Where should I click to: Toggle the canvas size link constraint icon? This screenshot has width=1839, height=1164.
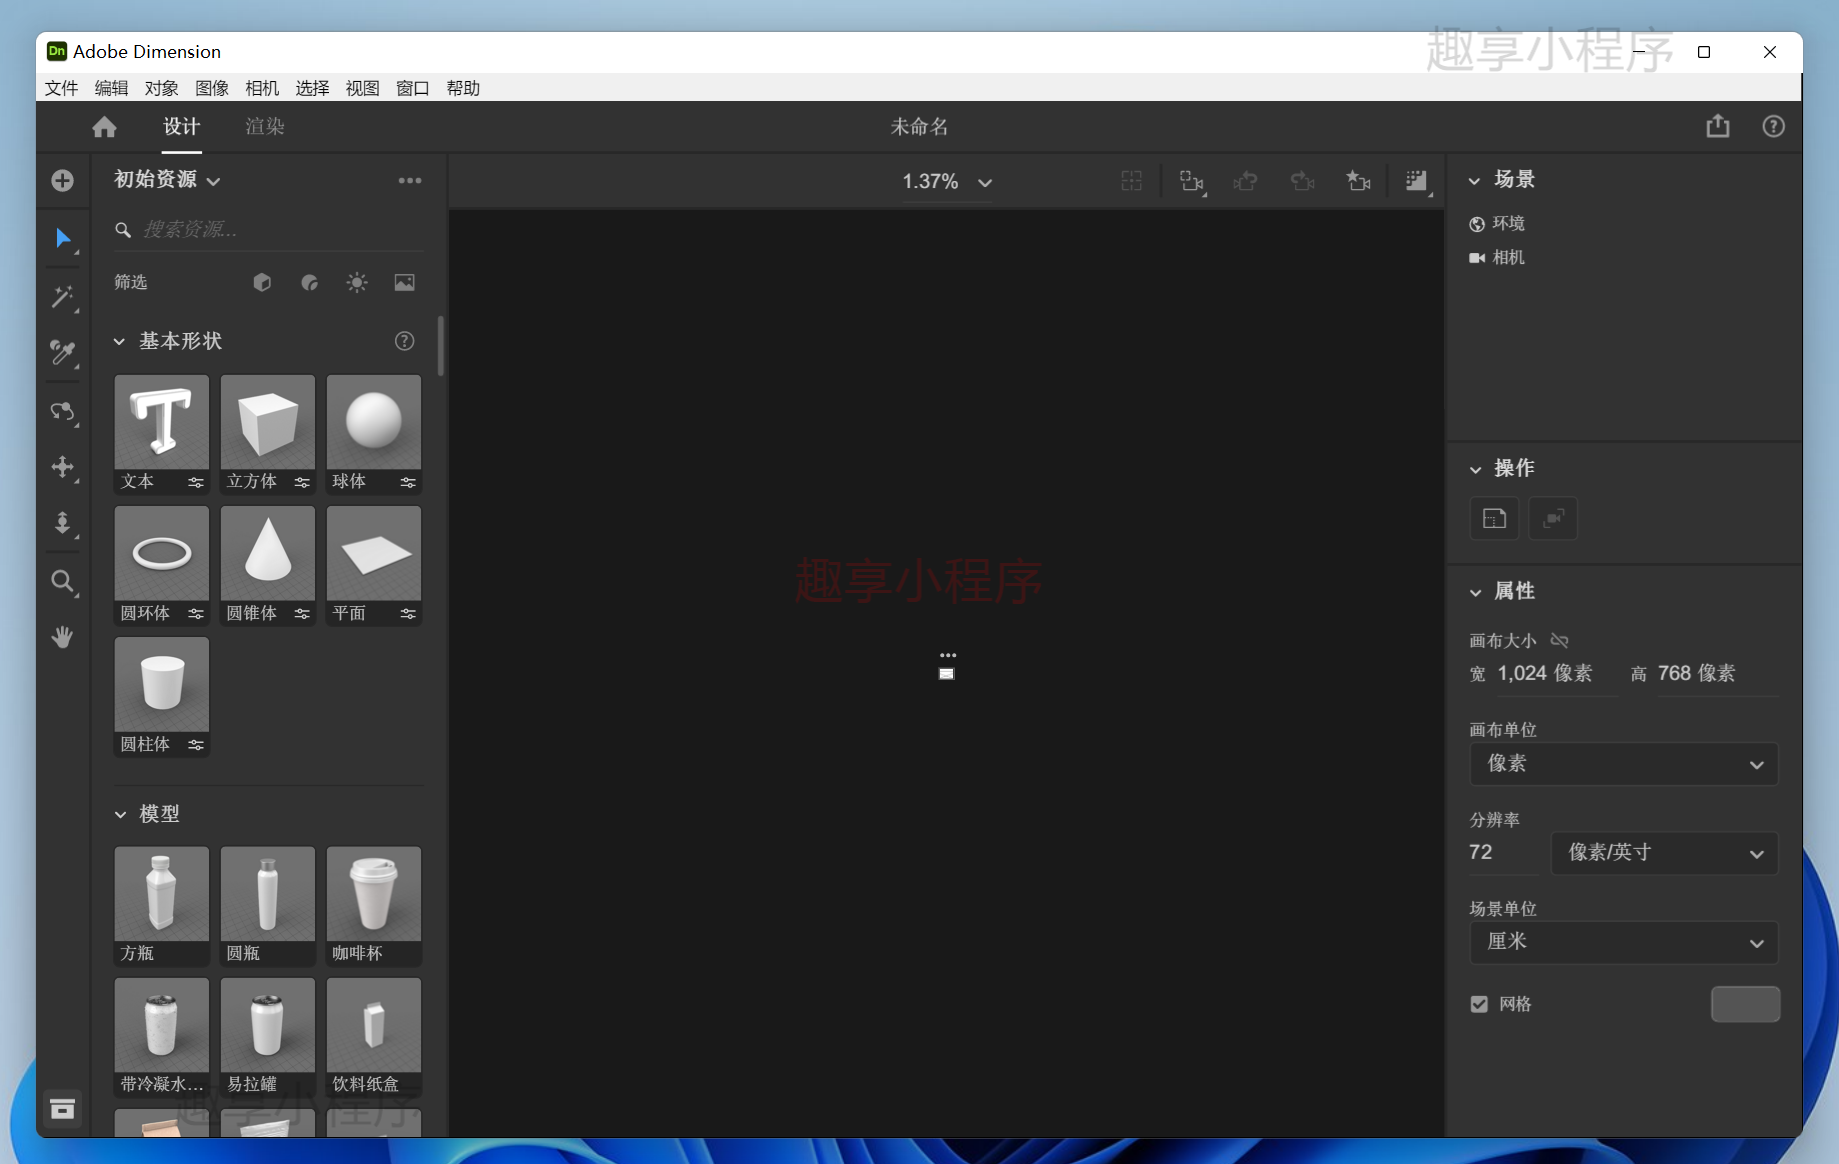click(1559, 640)
